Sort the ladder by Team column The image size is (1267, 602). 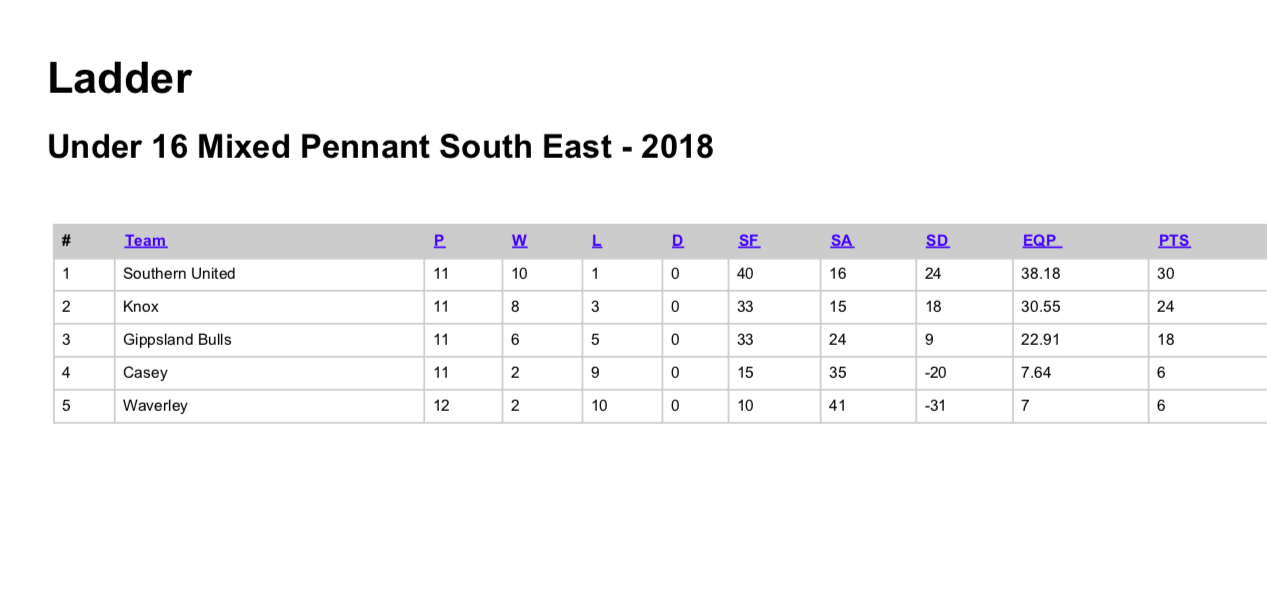coord(145,241)
